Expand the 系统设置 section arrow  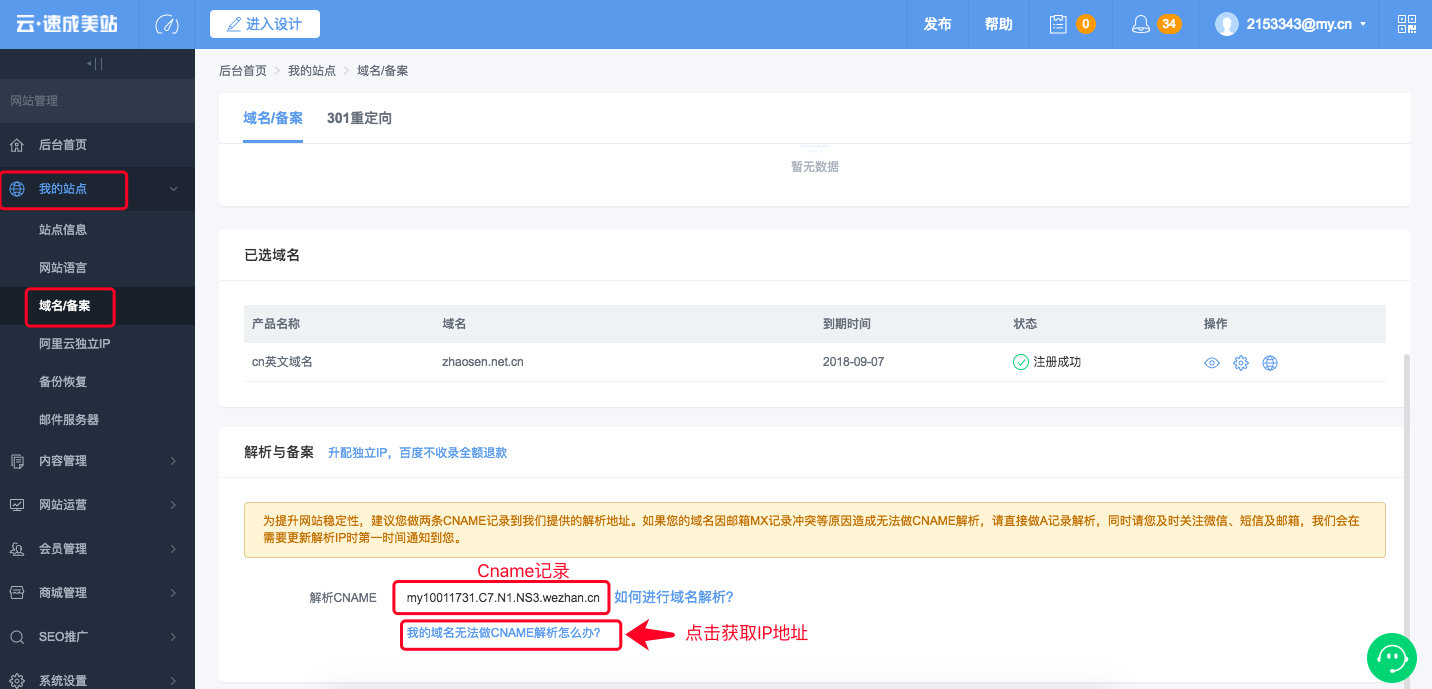[174, 680]
